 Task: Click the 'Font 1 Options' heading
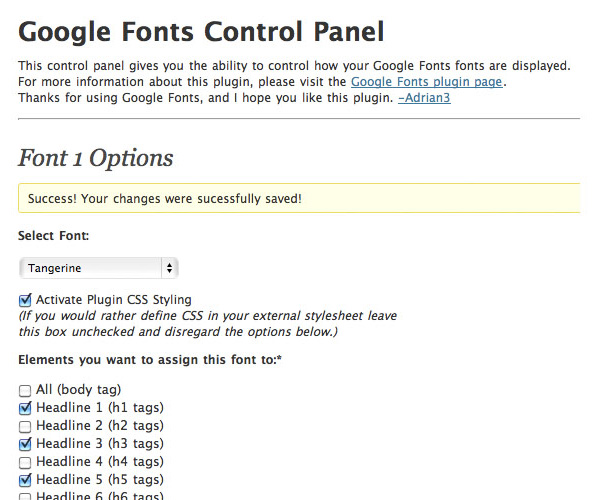click(x=96, y=158)
